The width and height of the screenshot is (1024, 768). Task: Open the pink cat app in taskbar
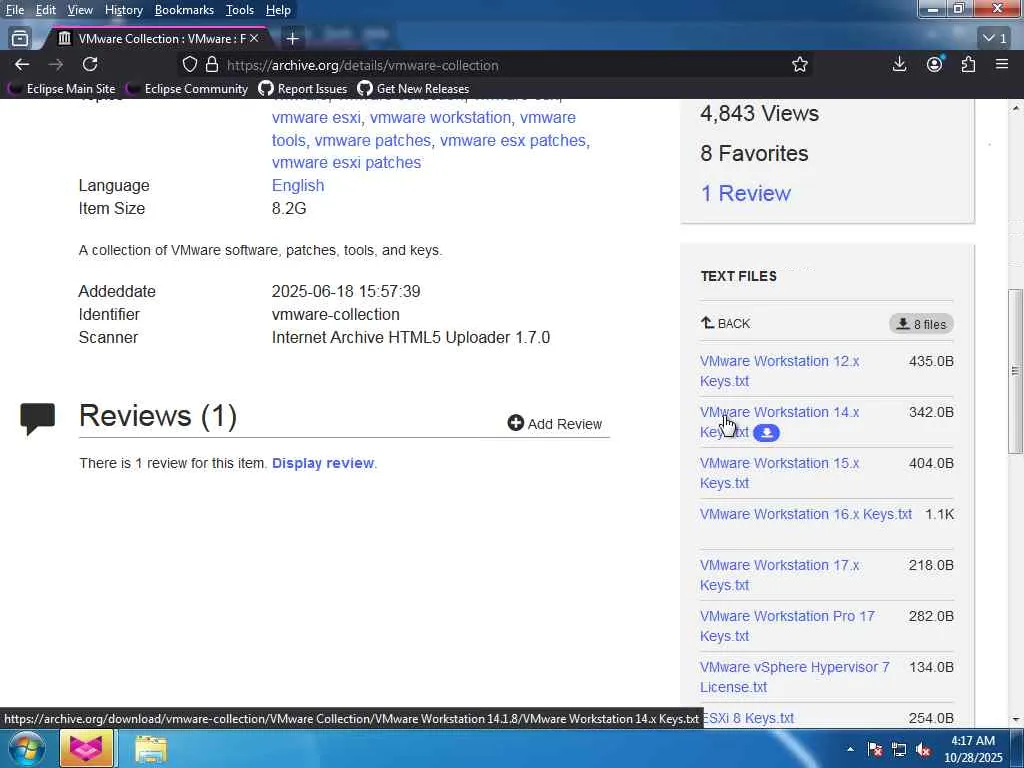(86, 748)
